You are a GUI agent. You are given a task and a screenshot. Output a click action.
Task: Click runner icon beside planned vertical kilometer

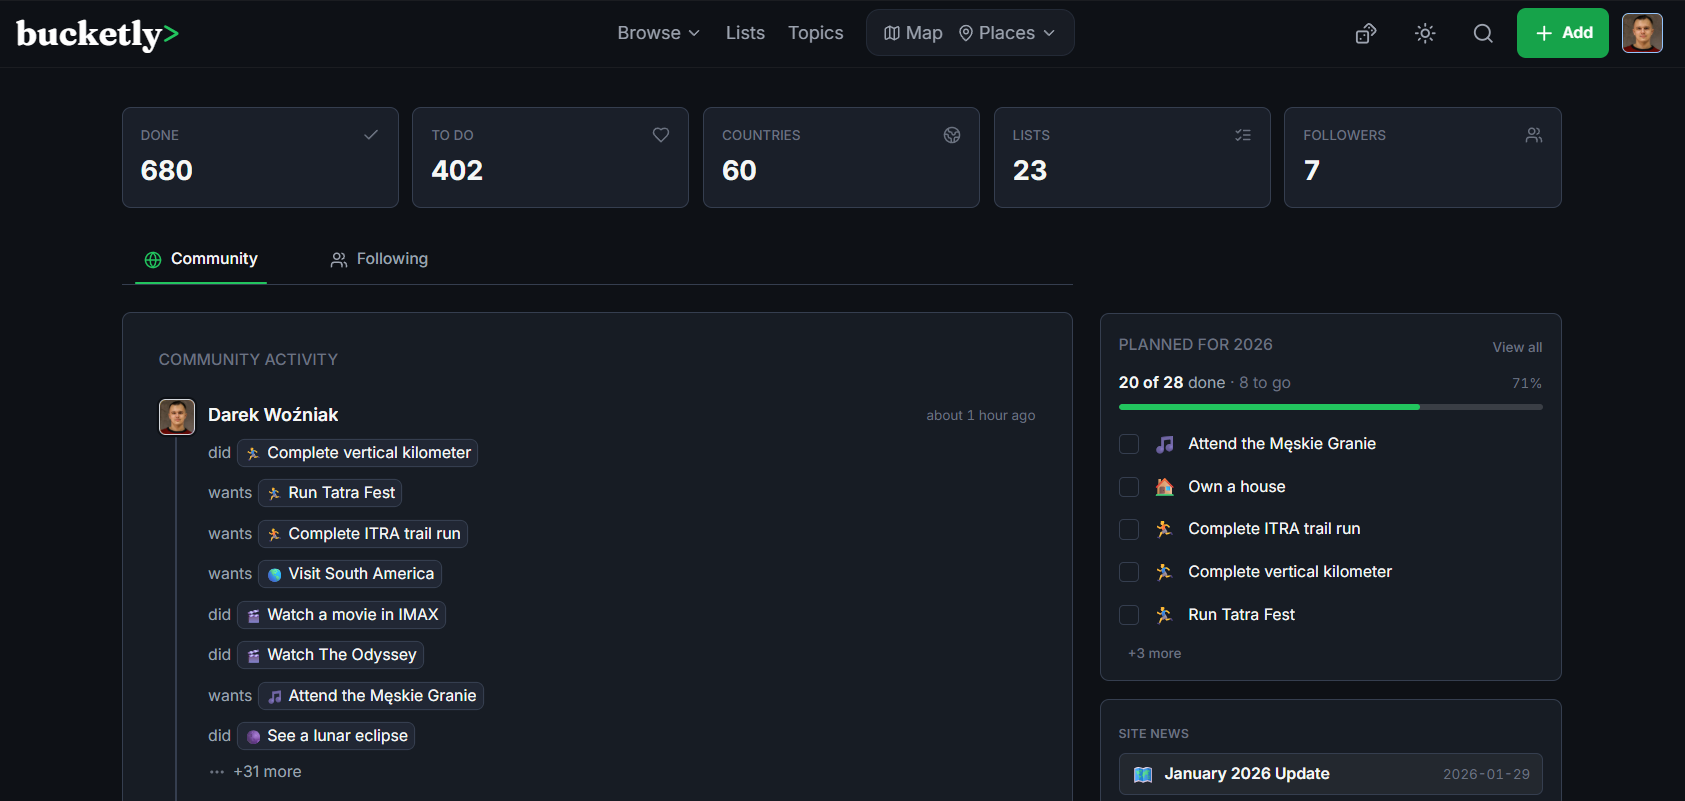pyautogui.click(x=1165, y=572)
